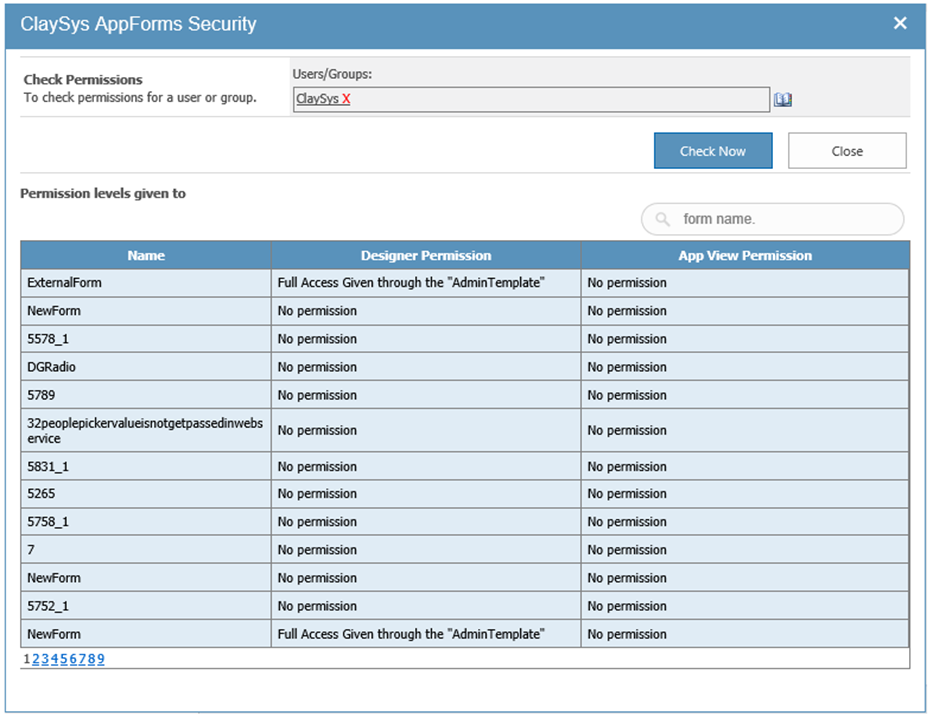Image resolution: width=933 pixels, height=716 pixels.
Task: Click the Designer Permission column header
Action: coord(426,255)
